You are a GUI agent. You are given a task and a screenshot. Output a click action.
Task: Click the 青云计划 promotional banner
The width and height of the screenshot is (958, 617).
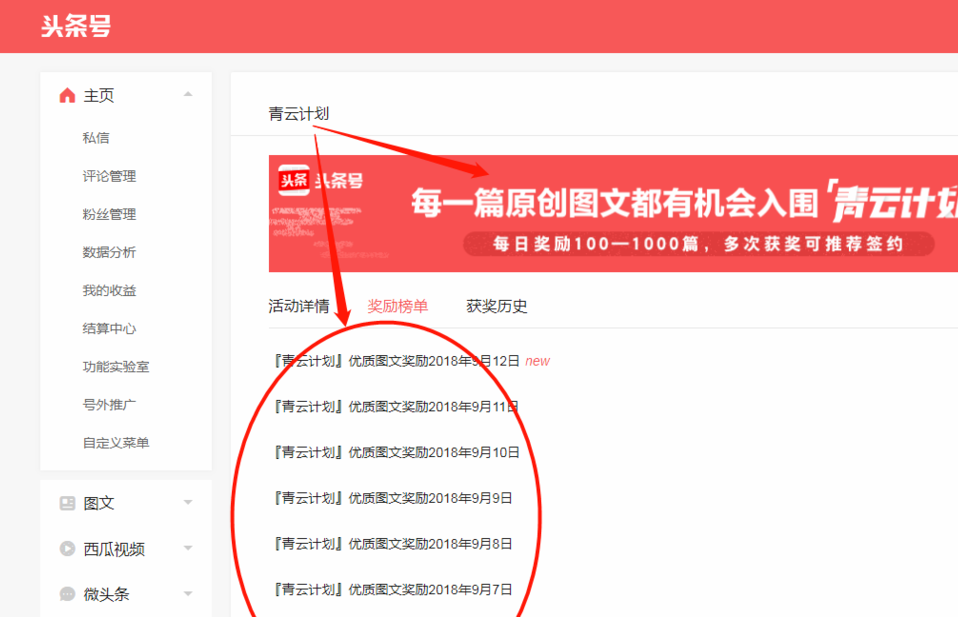(613, 213)
